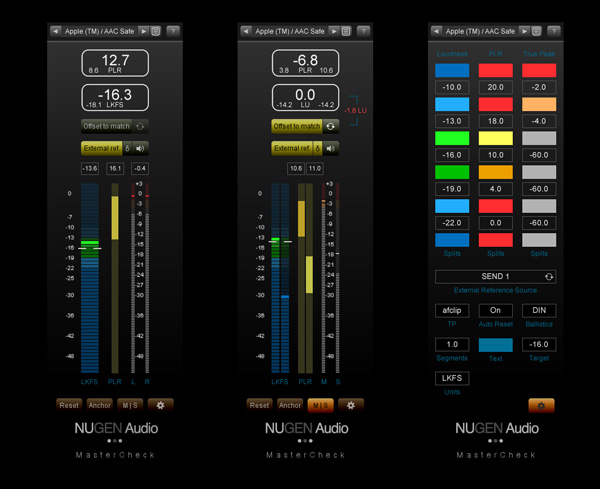This screenshot has height=489, width=600.
Task: Open Apple (TM) / AAC Safe preset in right panel
Action: tap(480, 31)
